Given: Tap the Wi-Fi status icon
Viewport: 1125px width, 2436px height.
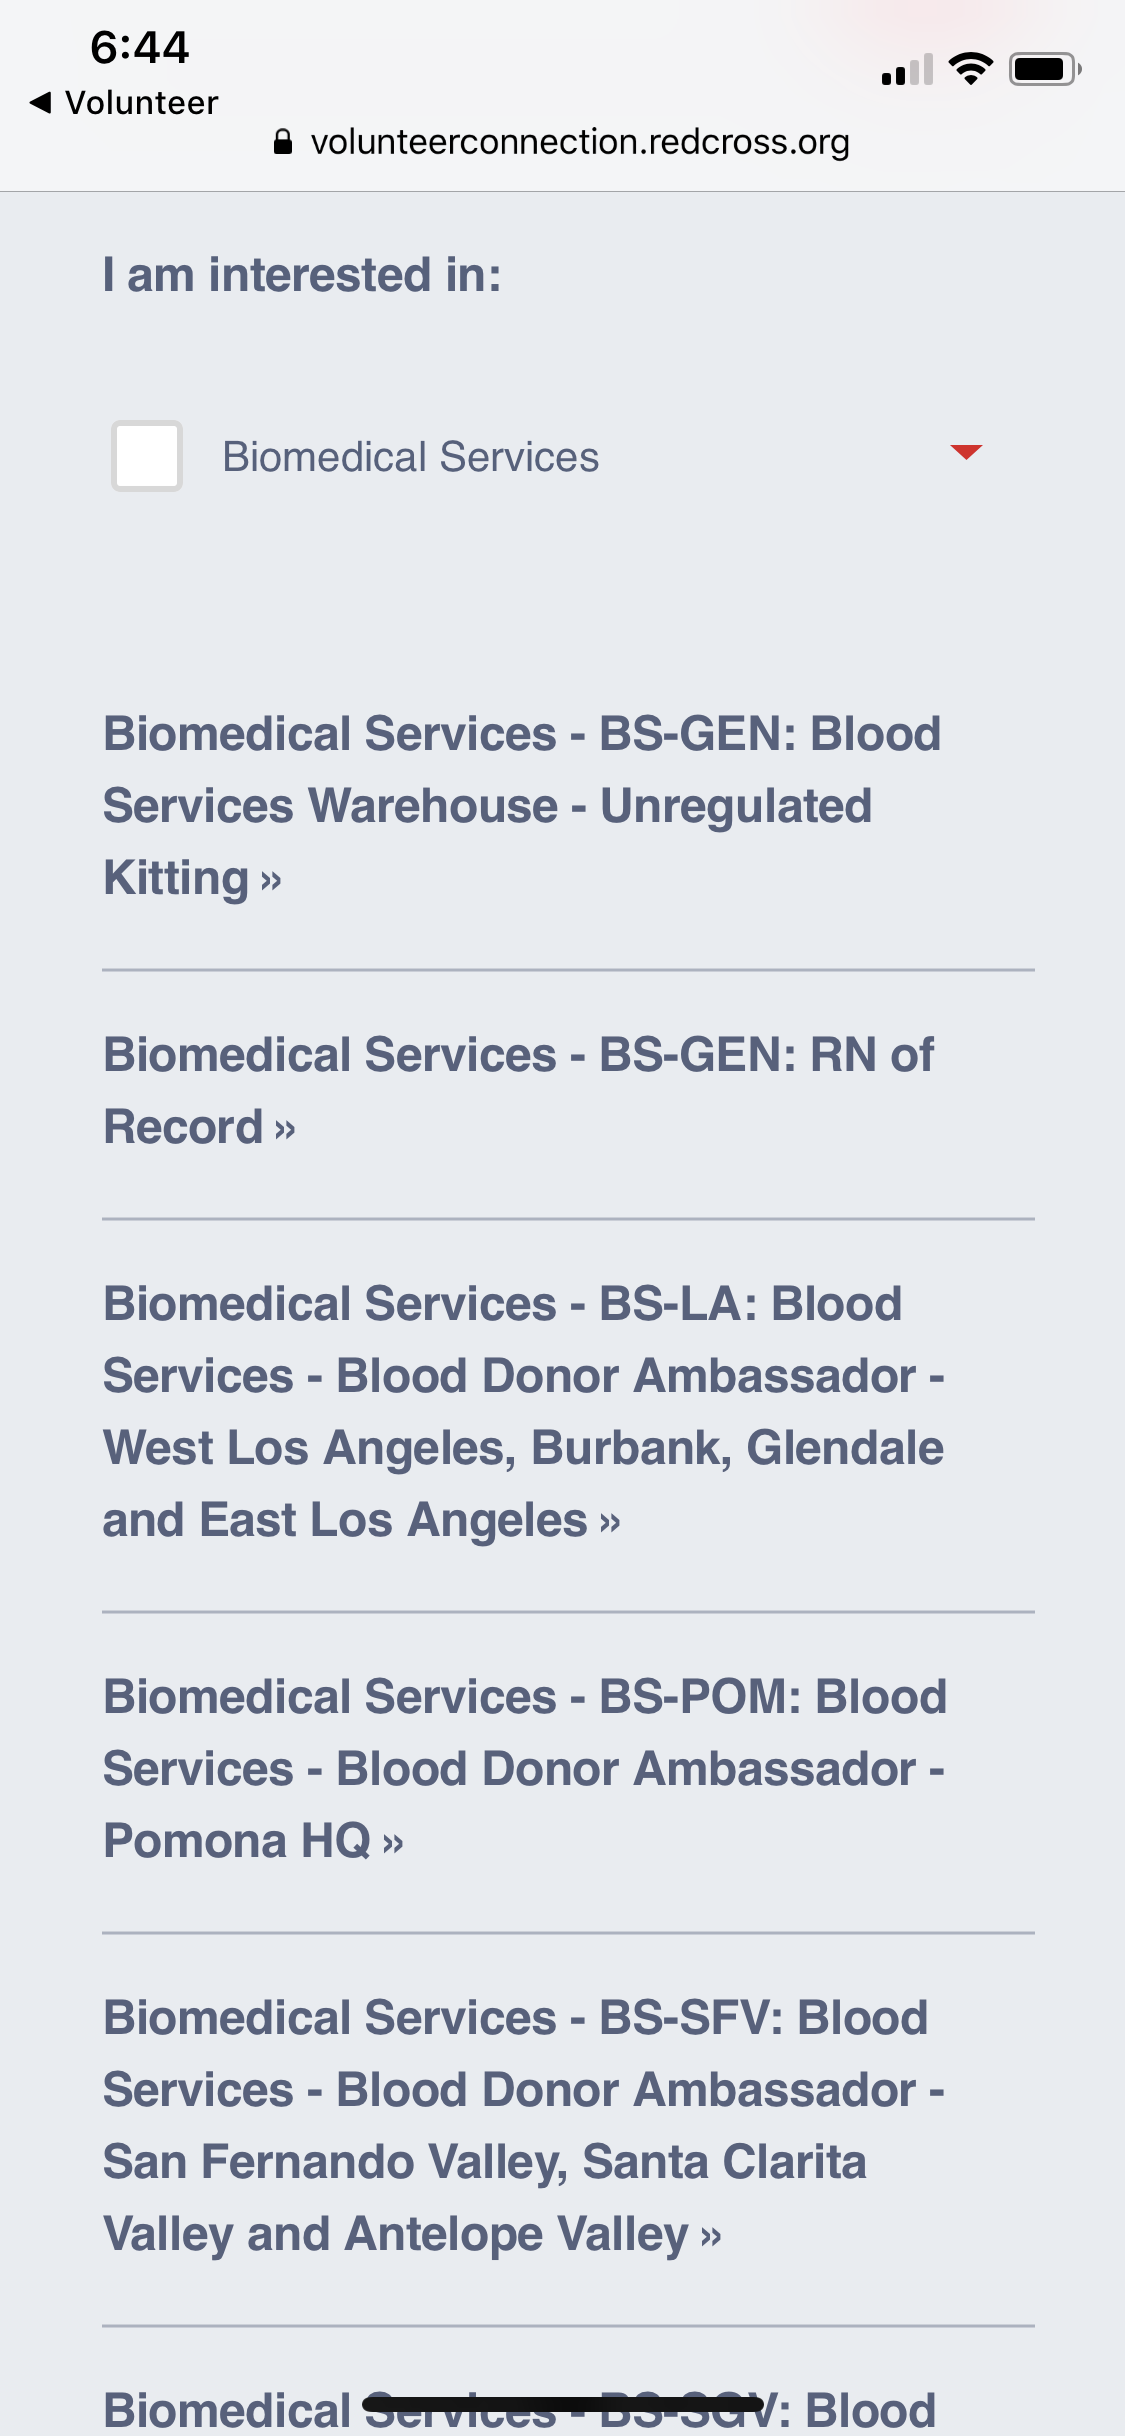Looking at the screenshot, I should [x=970, y=68].
